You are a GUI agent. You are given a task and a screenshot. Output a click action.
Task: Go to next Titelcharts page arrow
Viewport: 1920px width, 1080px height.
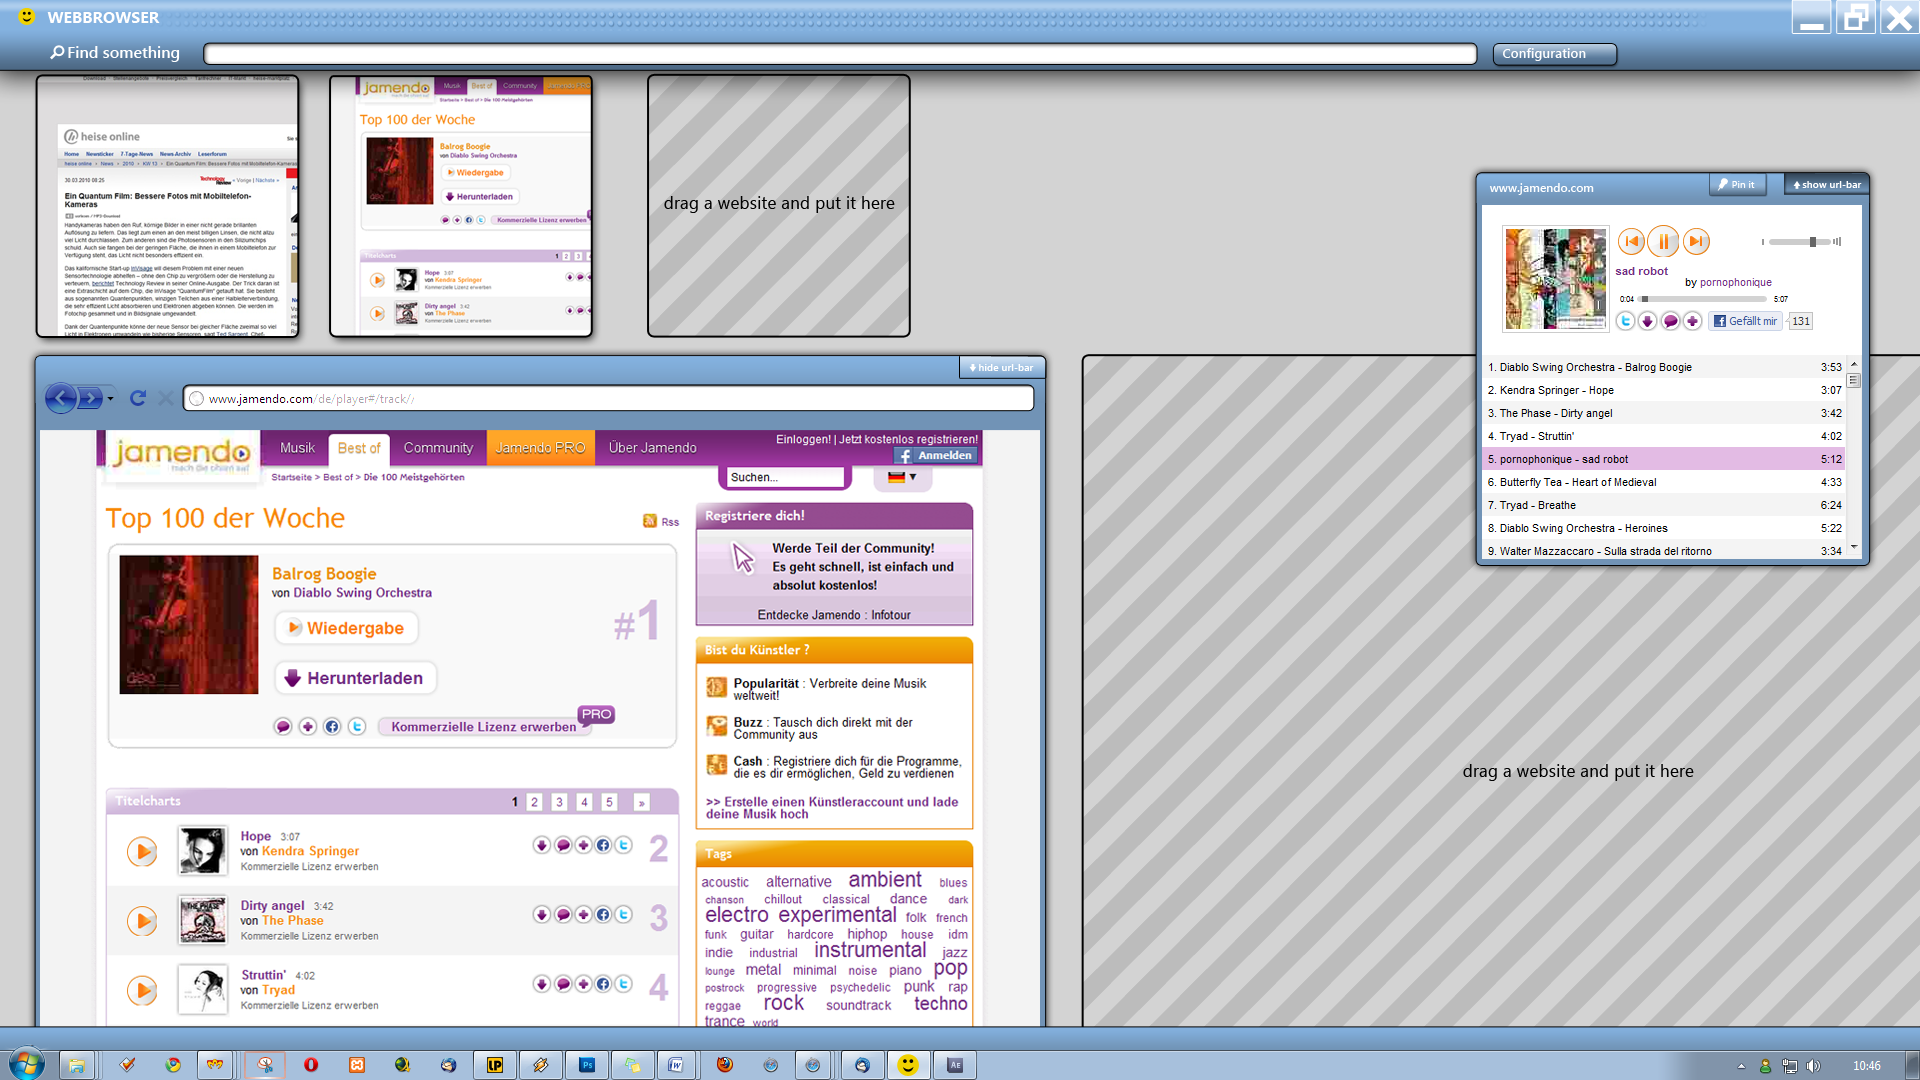[641, 802]
